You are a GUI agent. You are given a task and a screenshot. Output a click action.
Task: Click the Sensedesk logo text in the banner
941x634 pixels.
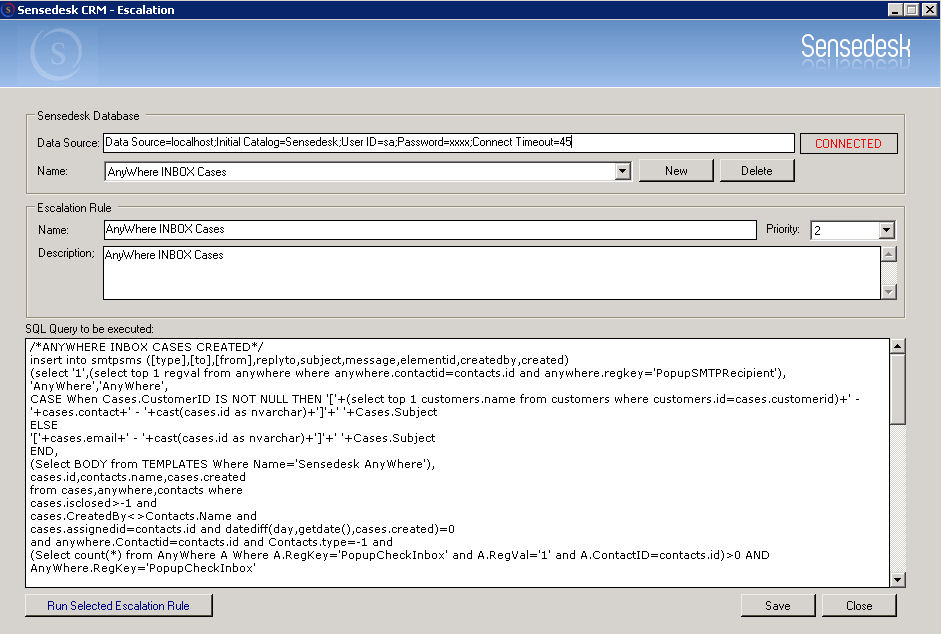pyautogui.click(x=855, y=46)
